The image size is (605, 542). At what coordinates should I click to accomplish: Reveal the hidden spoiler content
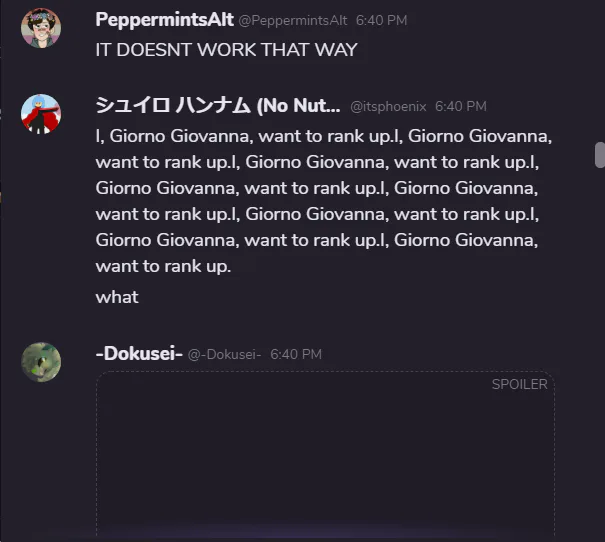click(x=325, y=454)
